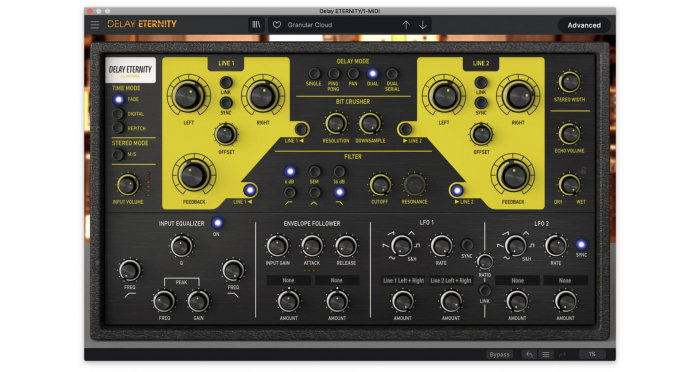This screenshot has width=700, height=372.
Task: Click the LFO Ratio knob
Action: tap(485, 262)
